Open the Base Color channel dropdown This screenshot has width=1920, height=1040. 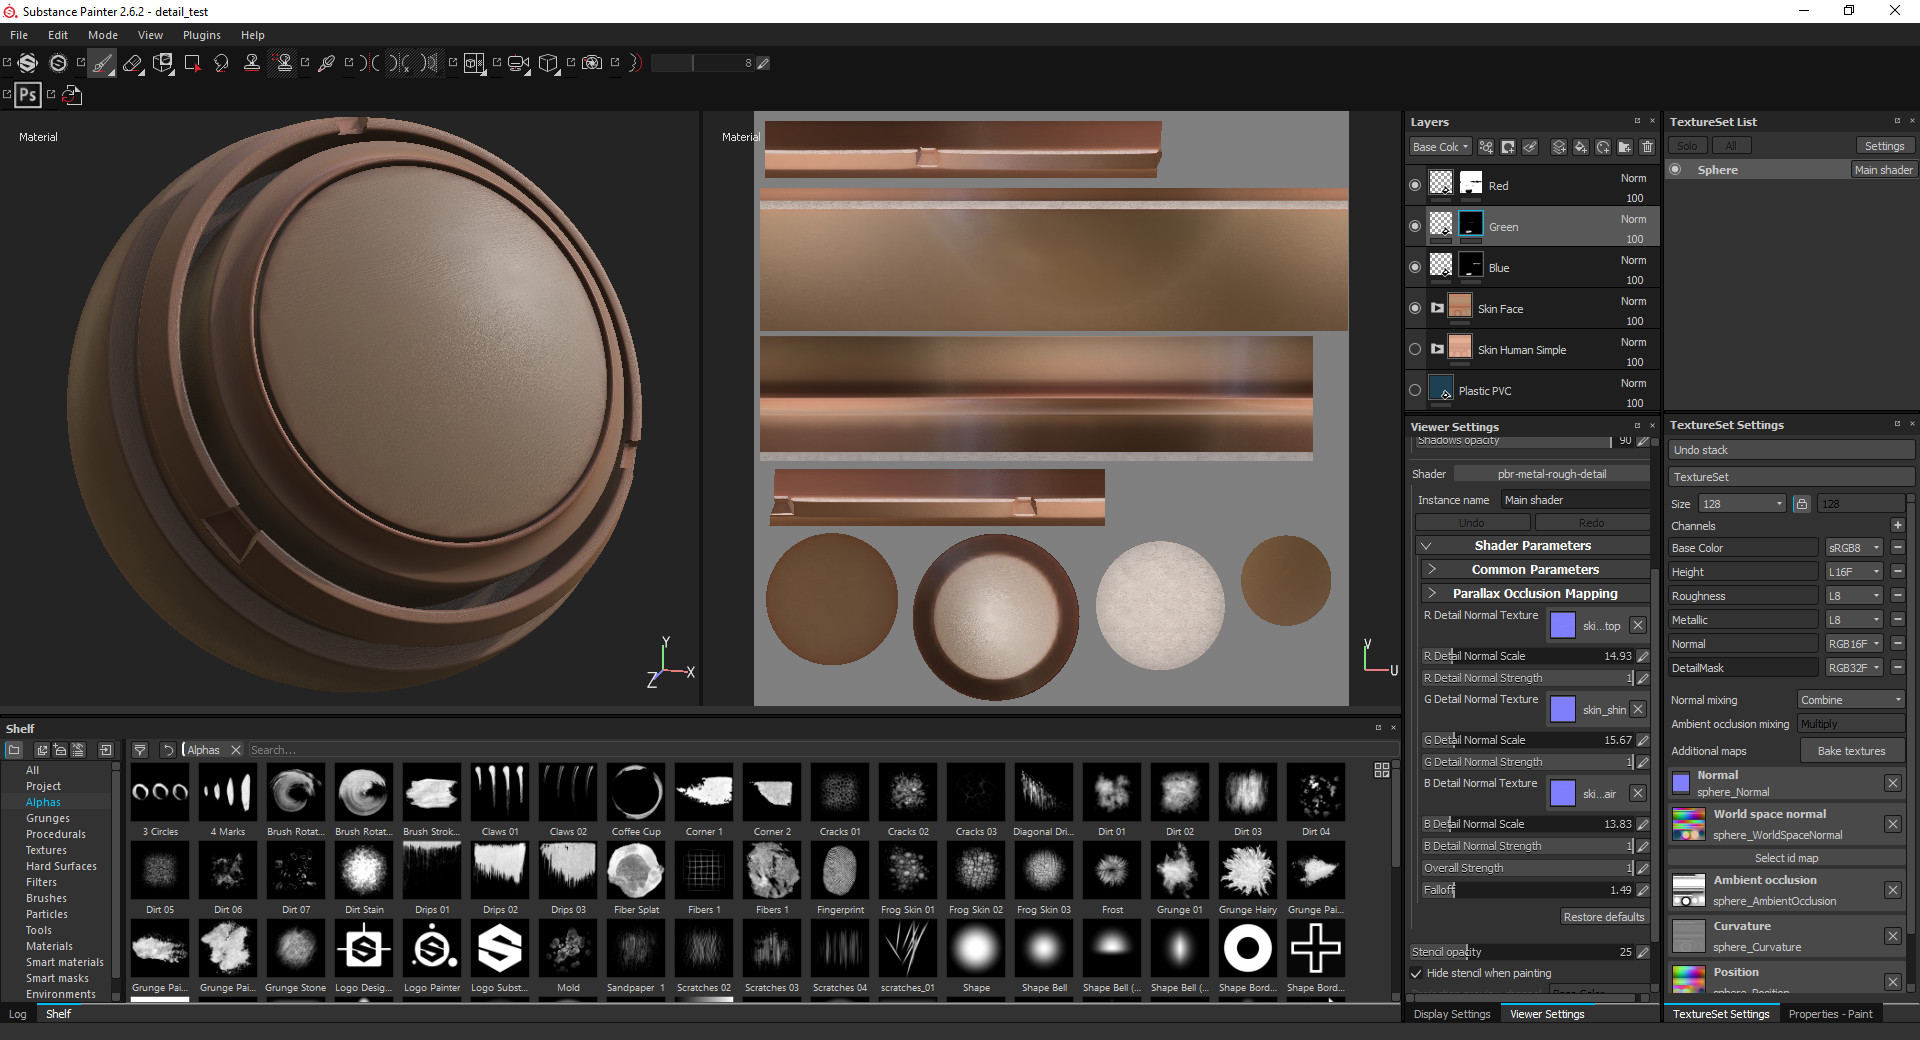[x=1853, y=547]
